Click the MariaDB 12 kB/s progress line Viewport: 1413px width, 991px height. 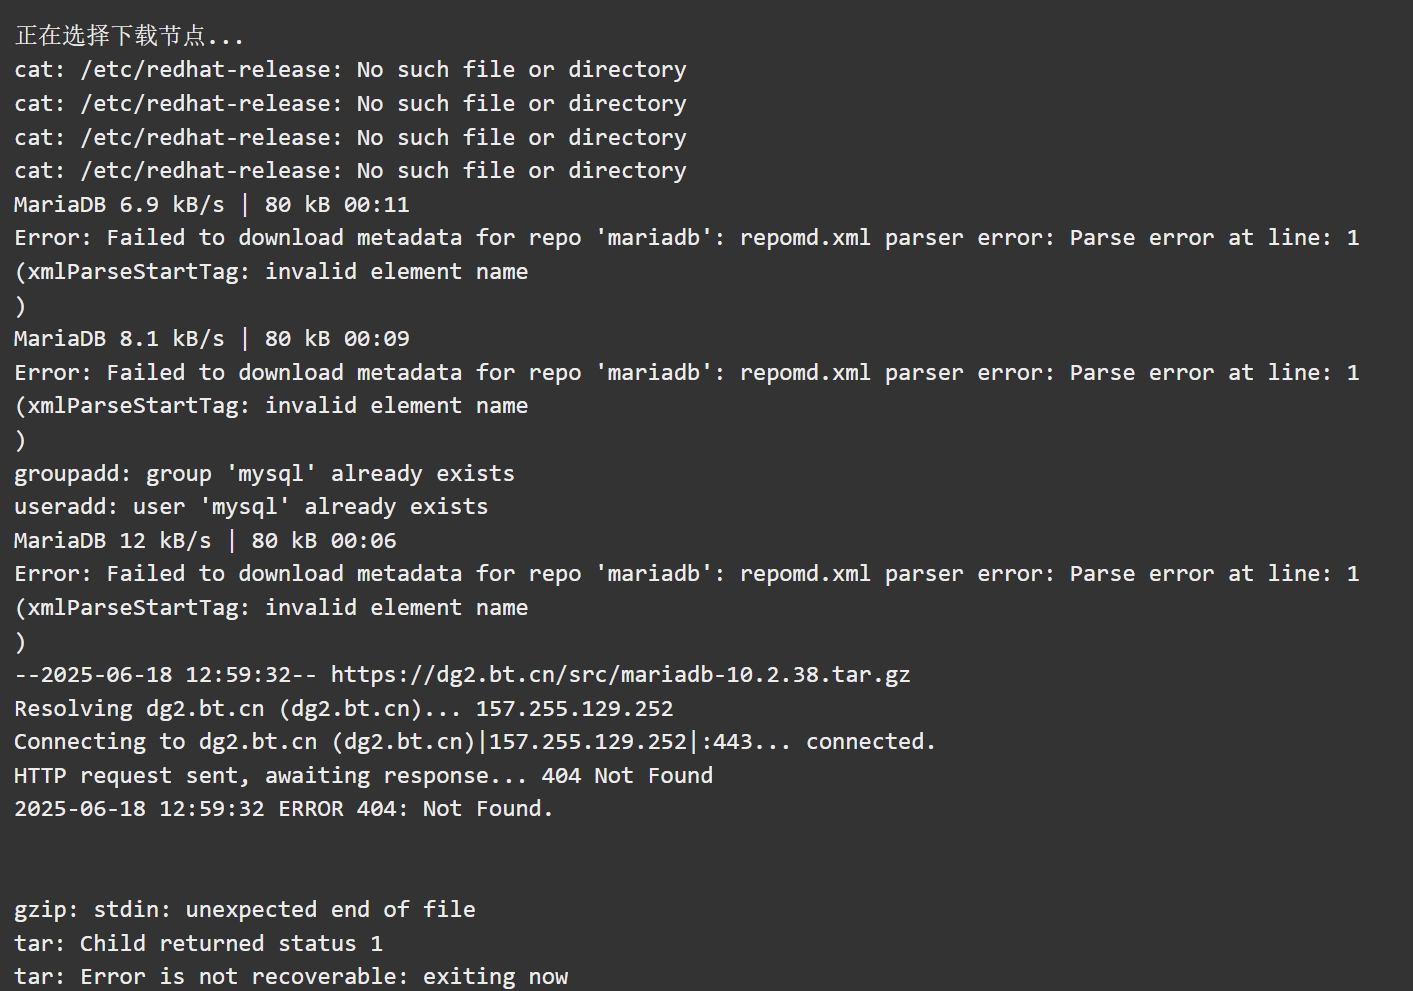click(205, 541)
